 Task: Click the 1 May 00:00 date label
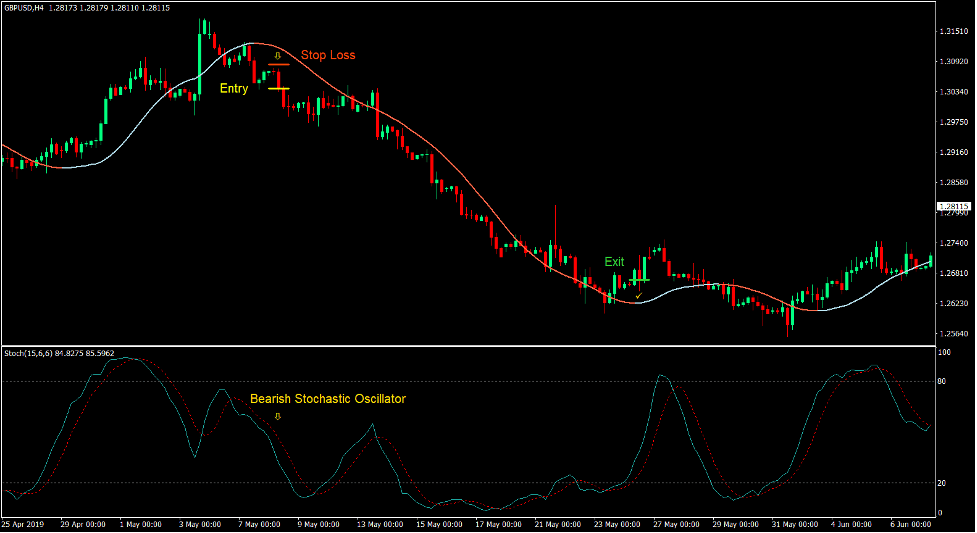[140, 524]
